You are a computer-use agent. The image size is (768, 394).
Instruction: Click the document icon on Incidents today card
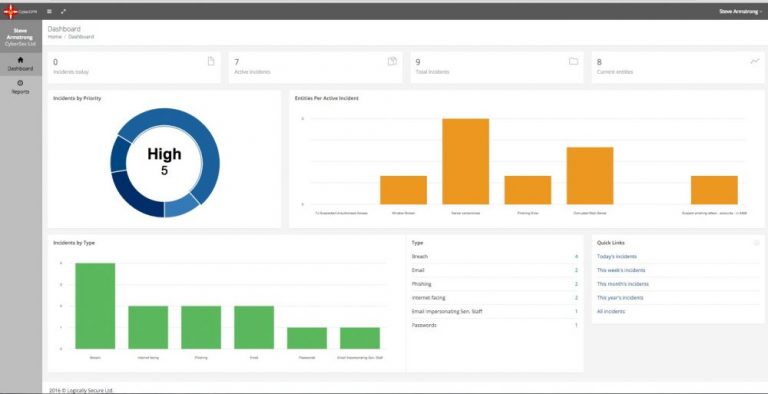[x=211, y=61]
